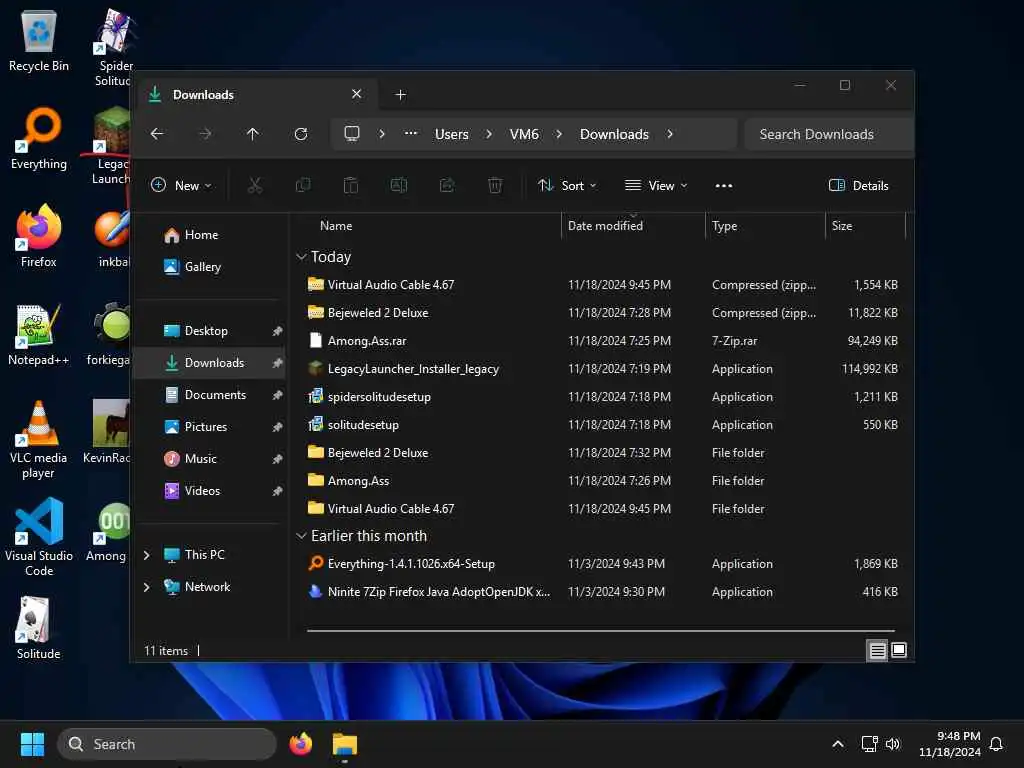Open the Recycle Bin desktop icon
The height and width of the screenshot is (768, 1024).
[39, 40]
